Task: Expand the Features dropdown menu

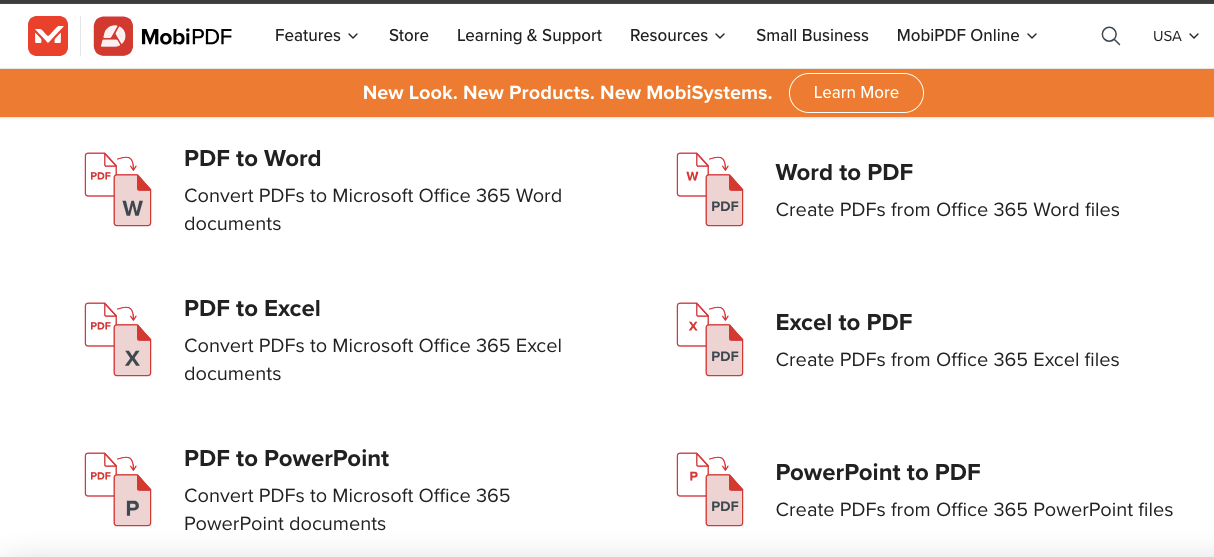Action: coord(316,36)
